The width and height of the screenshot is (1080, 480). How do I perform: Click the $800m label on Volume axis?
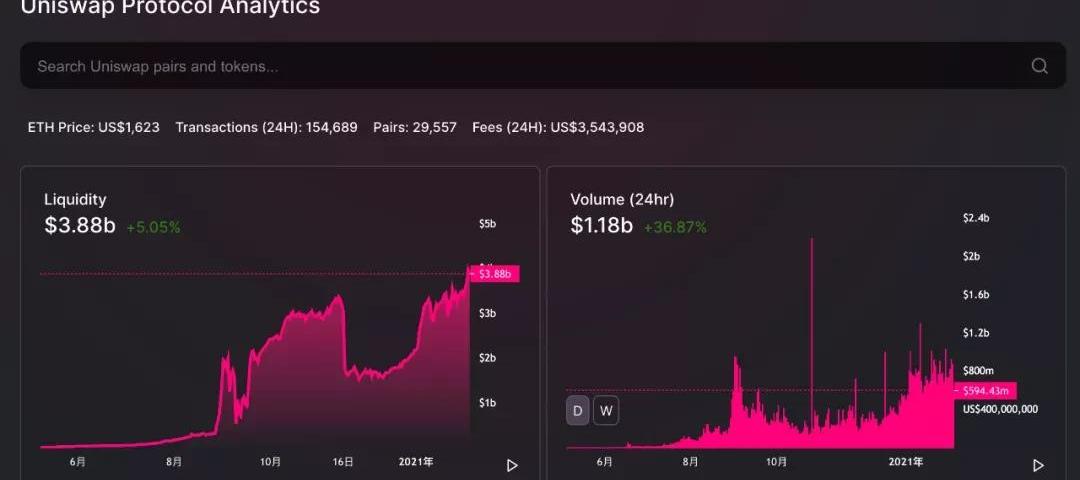pos(978,371)
